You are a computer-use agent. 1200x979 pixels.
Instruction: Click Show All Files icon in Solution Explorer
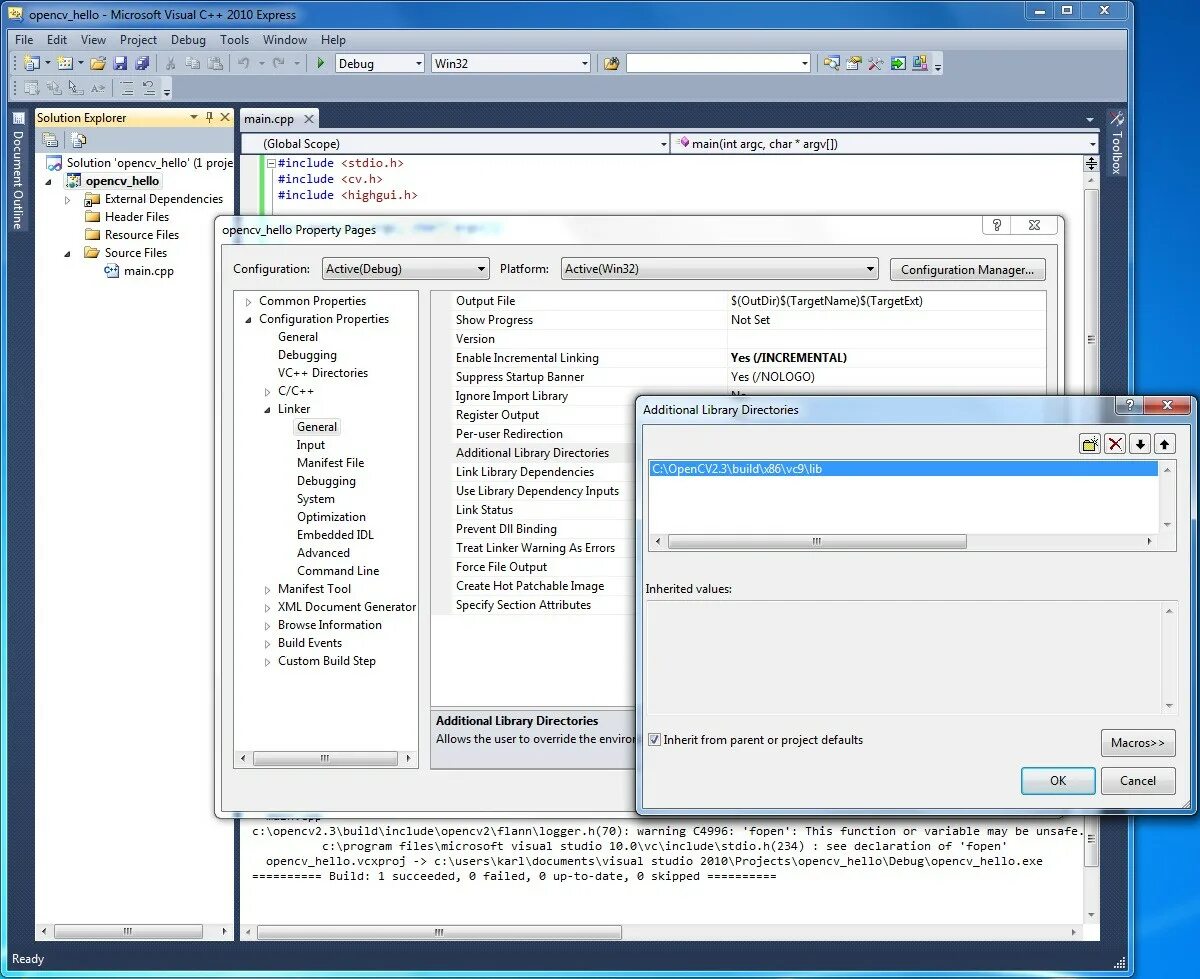[78, 140]
